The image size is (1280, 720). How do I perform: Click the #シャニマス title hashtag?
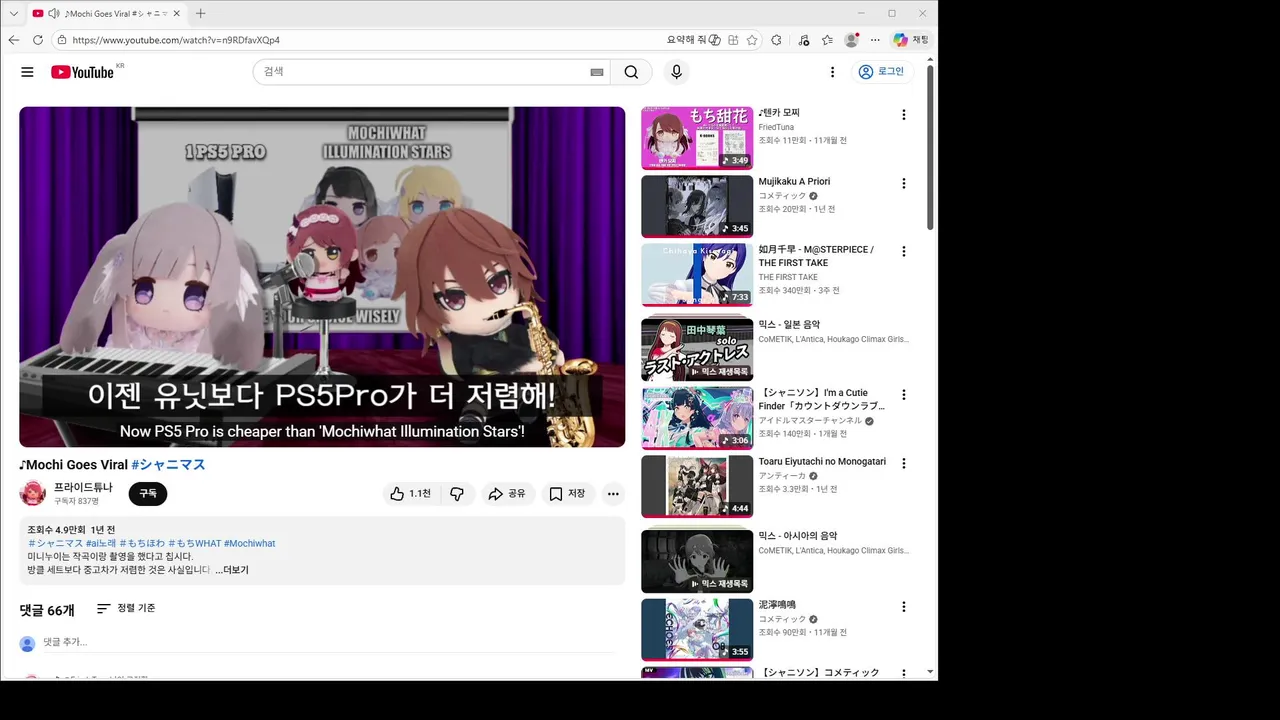coord(168,465)
